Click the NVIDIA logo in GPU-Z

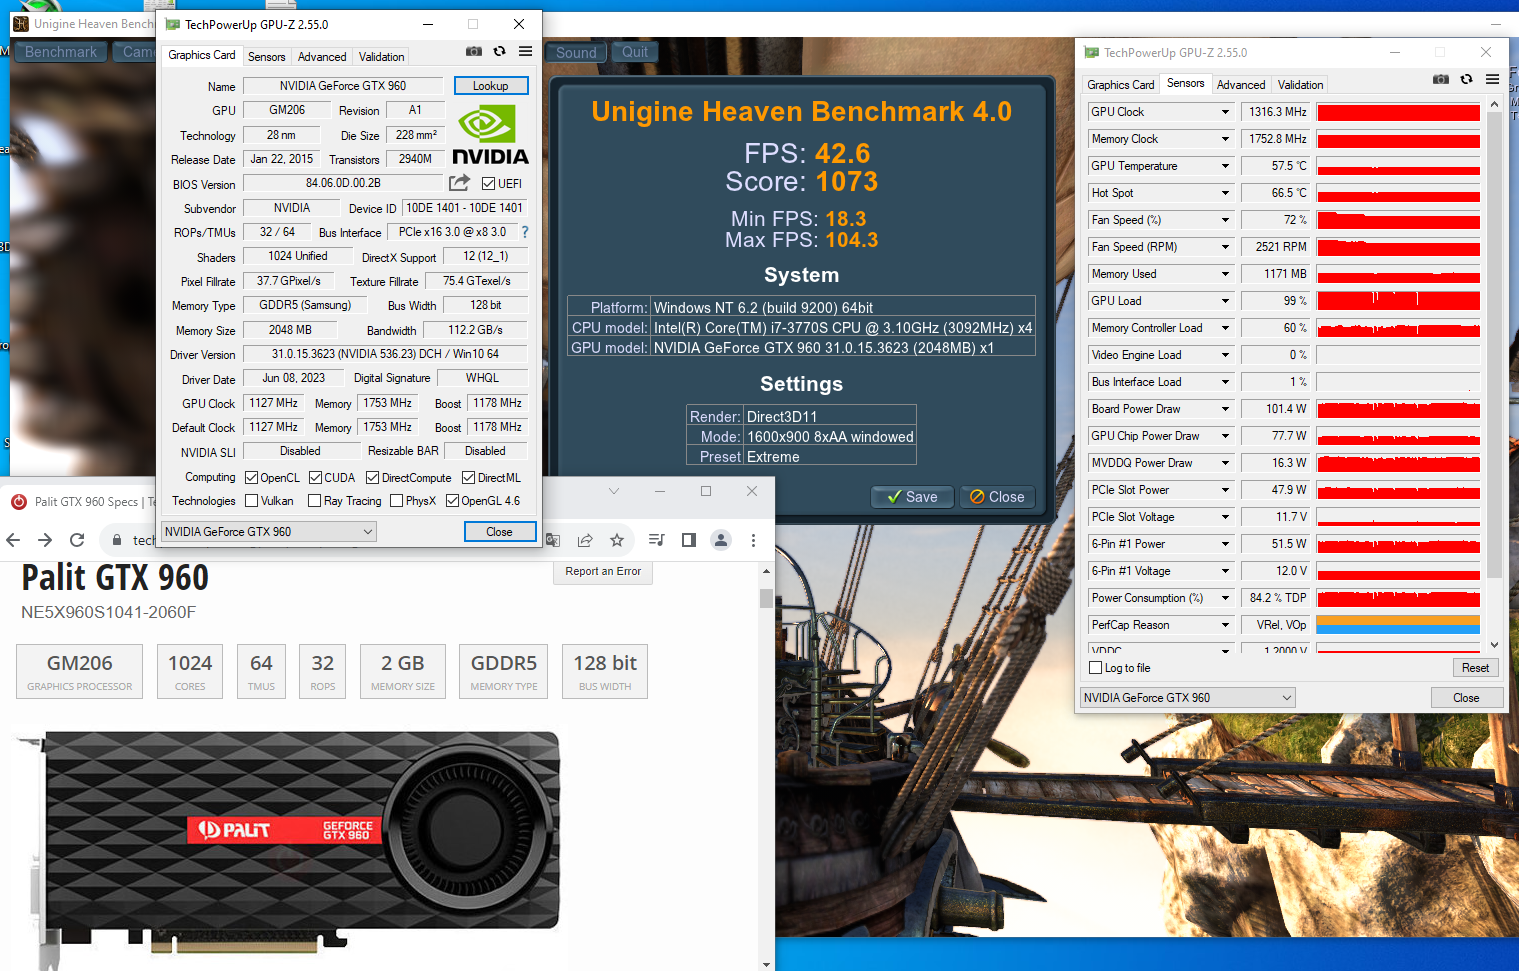tap(490, 136)
